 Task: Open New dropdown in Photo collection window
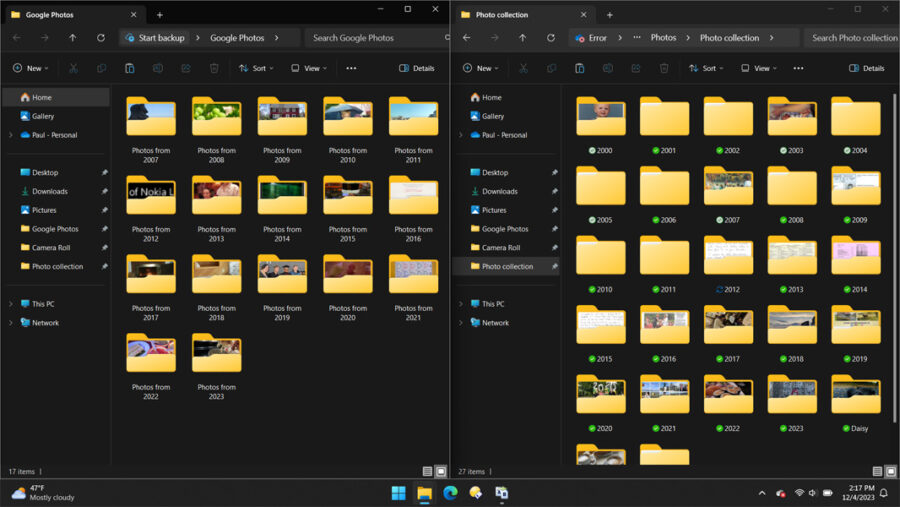coord(480,68)
